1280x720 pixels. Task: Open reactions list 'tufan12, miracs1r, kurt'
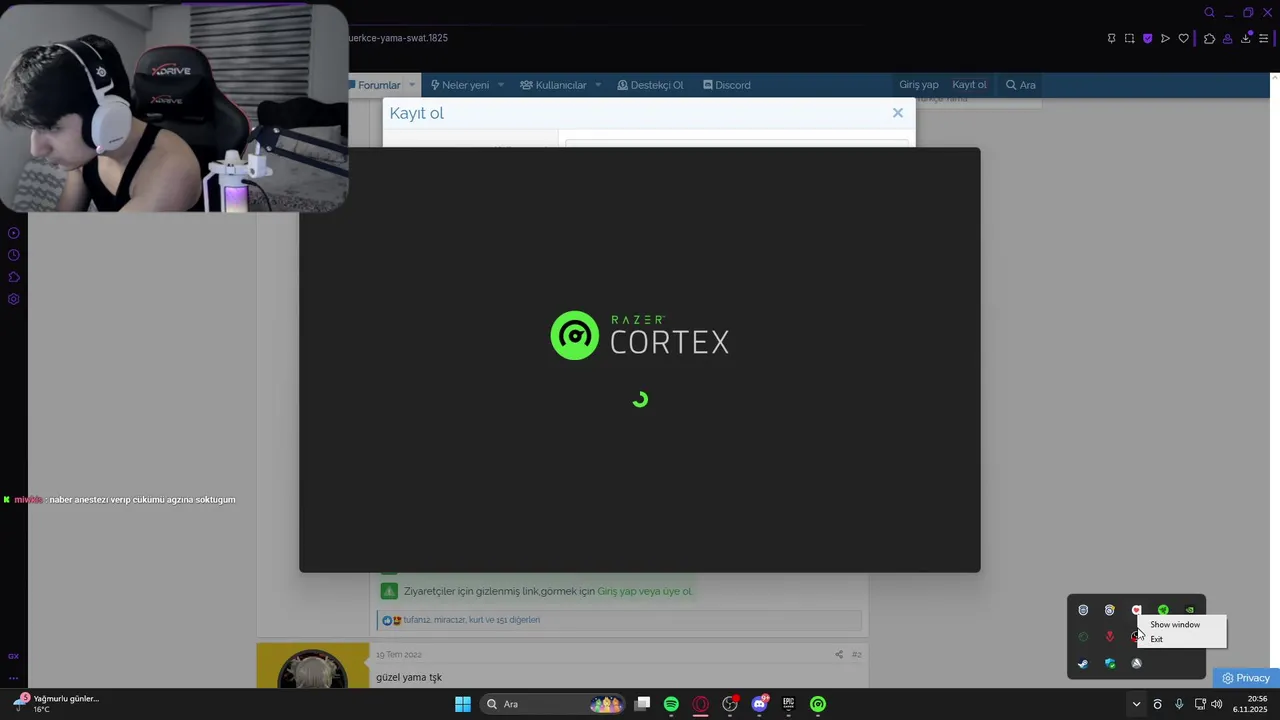coord(471,620)
